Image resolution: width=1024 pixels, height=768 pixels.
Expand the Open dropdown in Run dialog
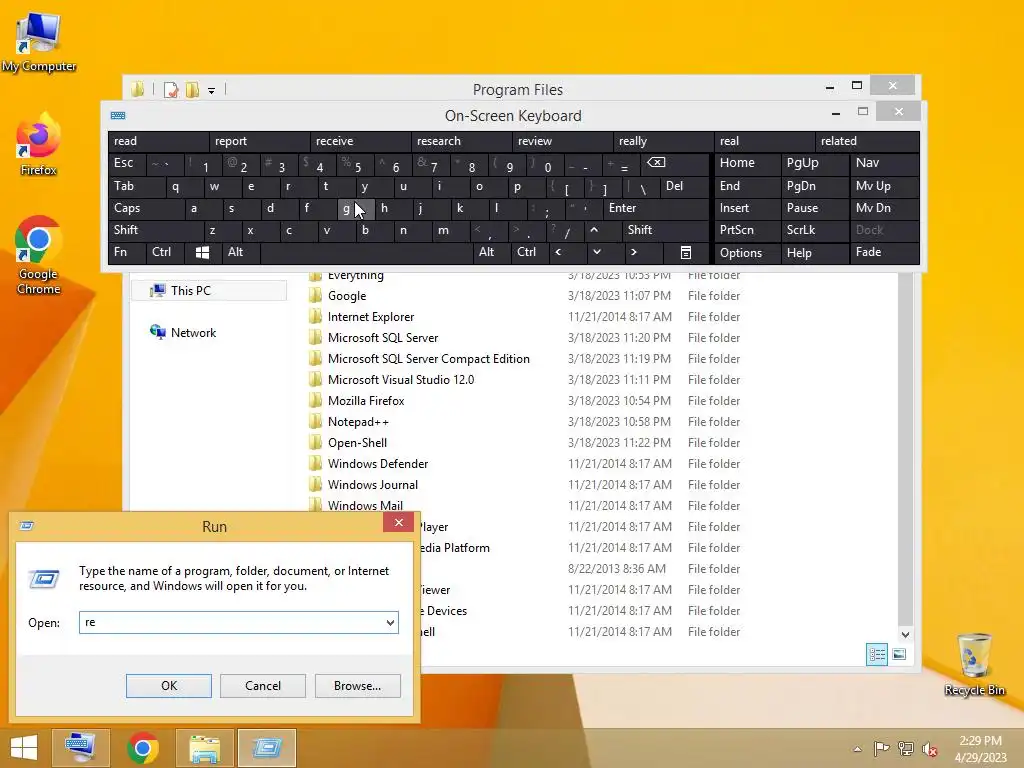pos(390,623)
